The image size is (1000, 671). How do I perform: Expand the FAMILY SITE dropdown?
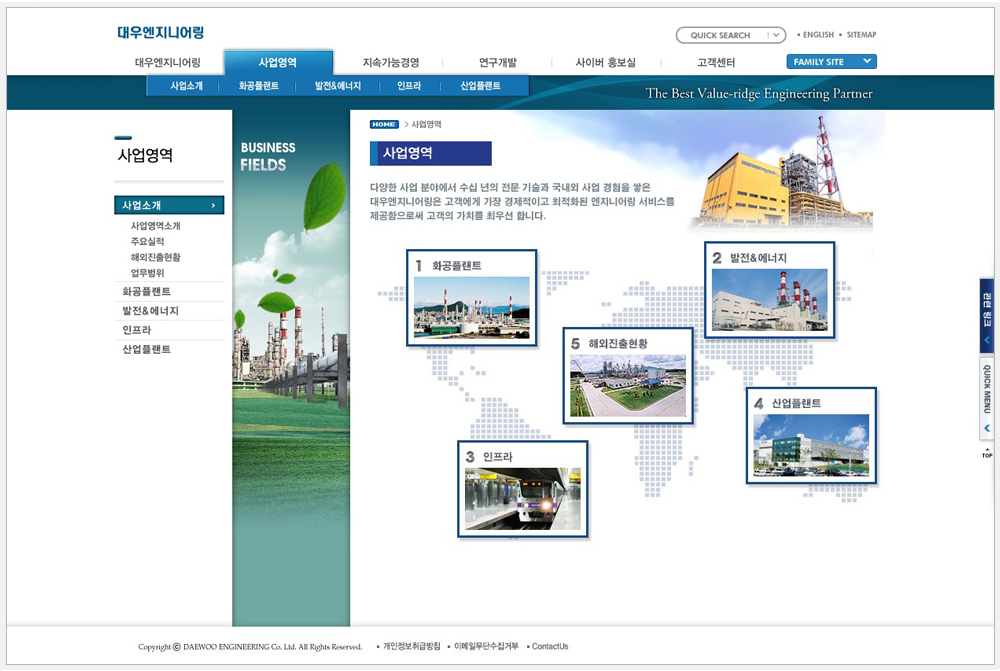pos(831,62)
